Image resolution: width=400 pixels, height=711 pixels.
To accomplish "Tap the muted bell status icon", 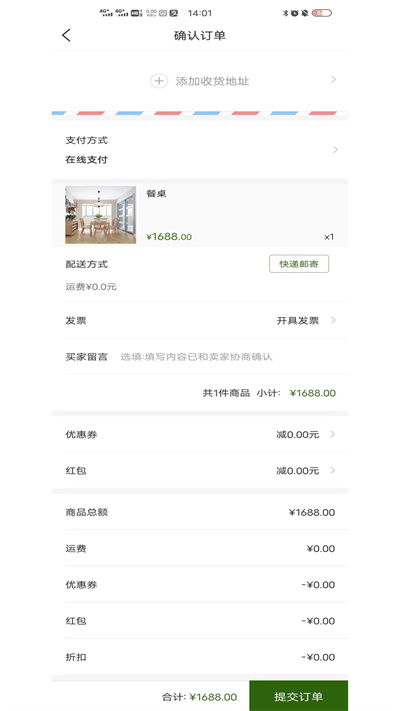I will point(305,13).
